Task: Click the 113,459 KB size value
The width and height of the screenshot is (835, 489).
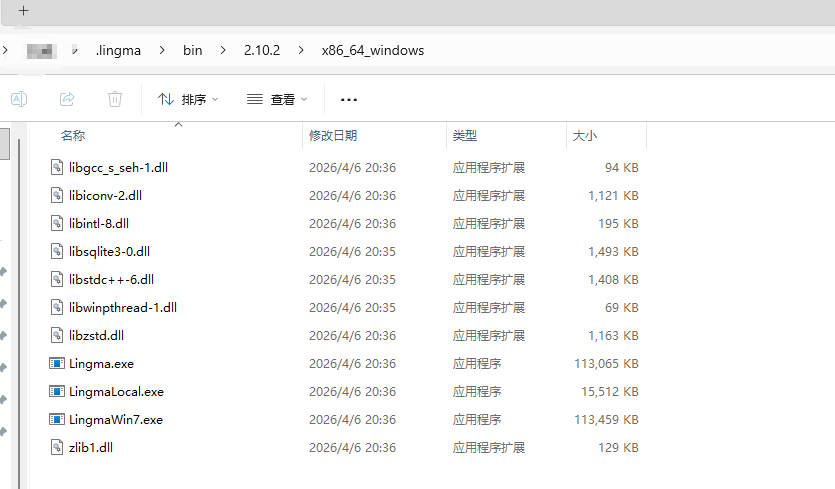Action: coord(606,420)
